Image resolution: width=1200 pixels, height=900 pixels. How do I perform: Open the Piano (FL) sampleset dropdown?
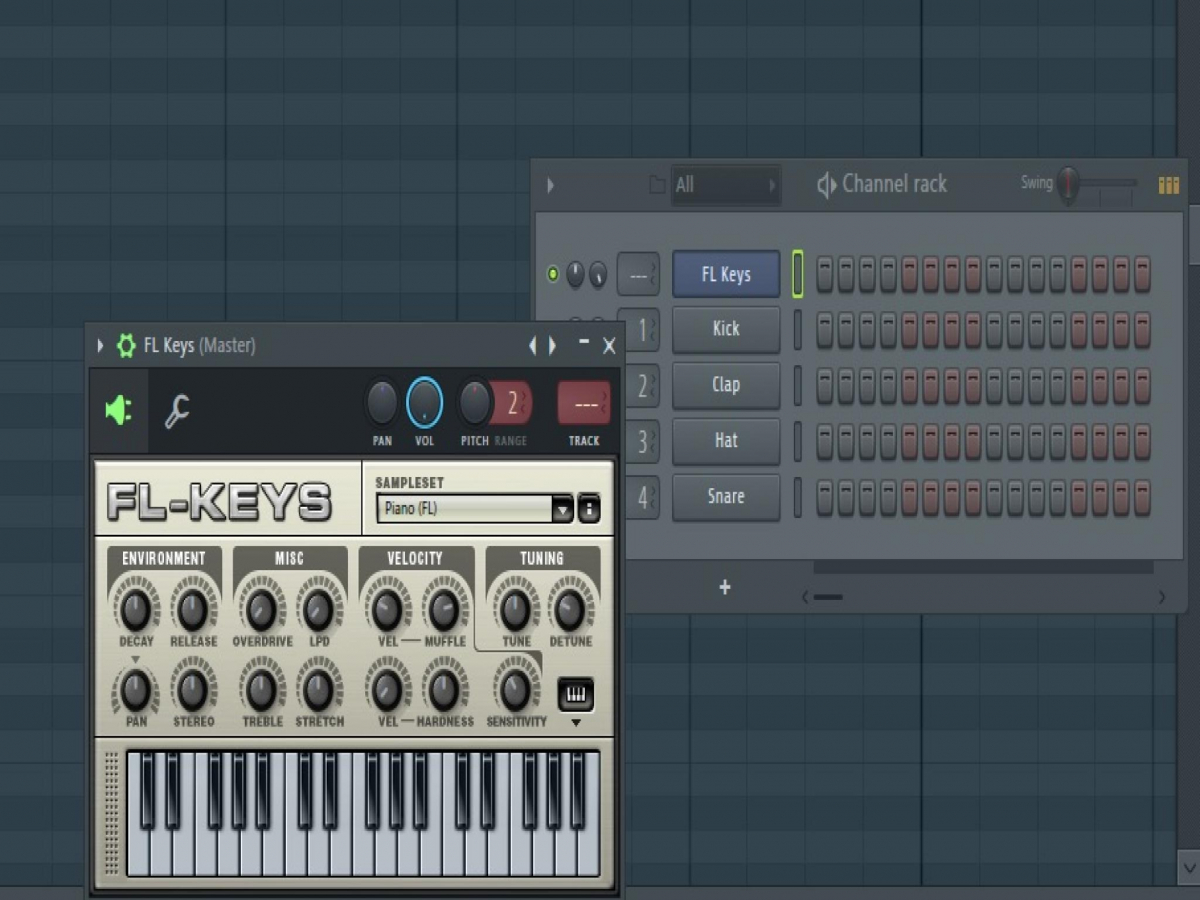[563, 509]
